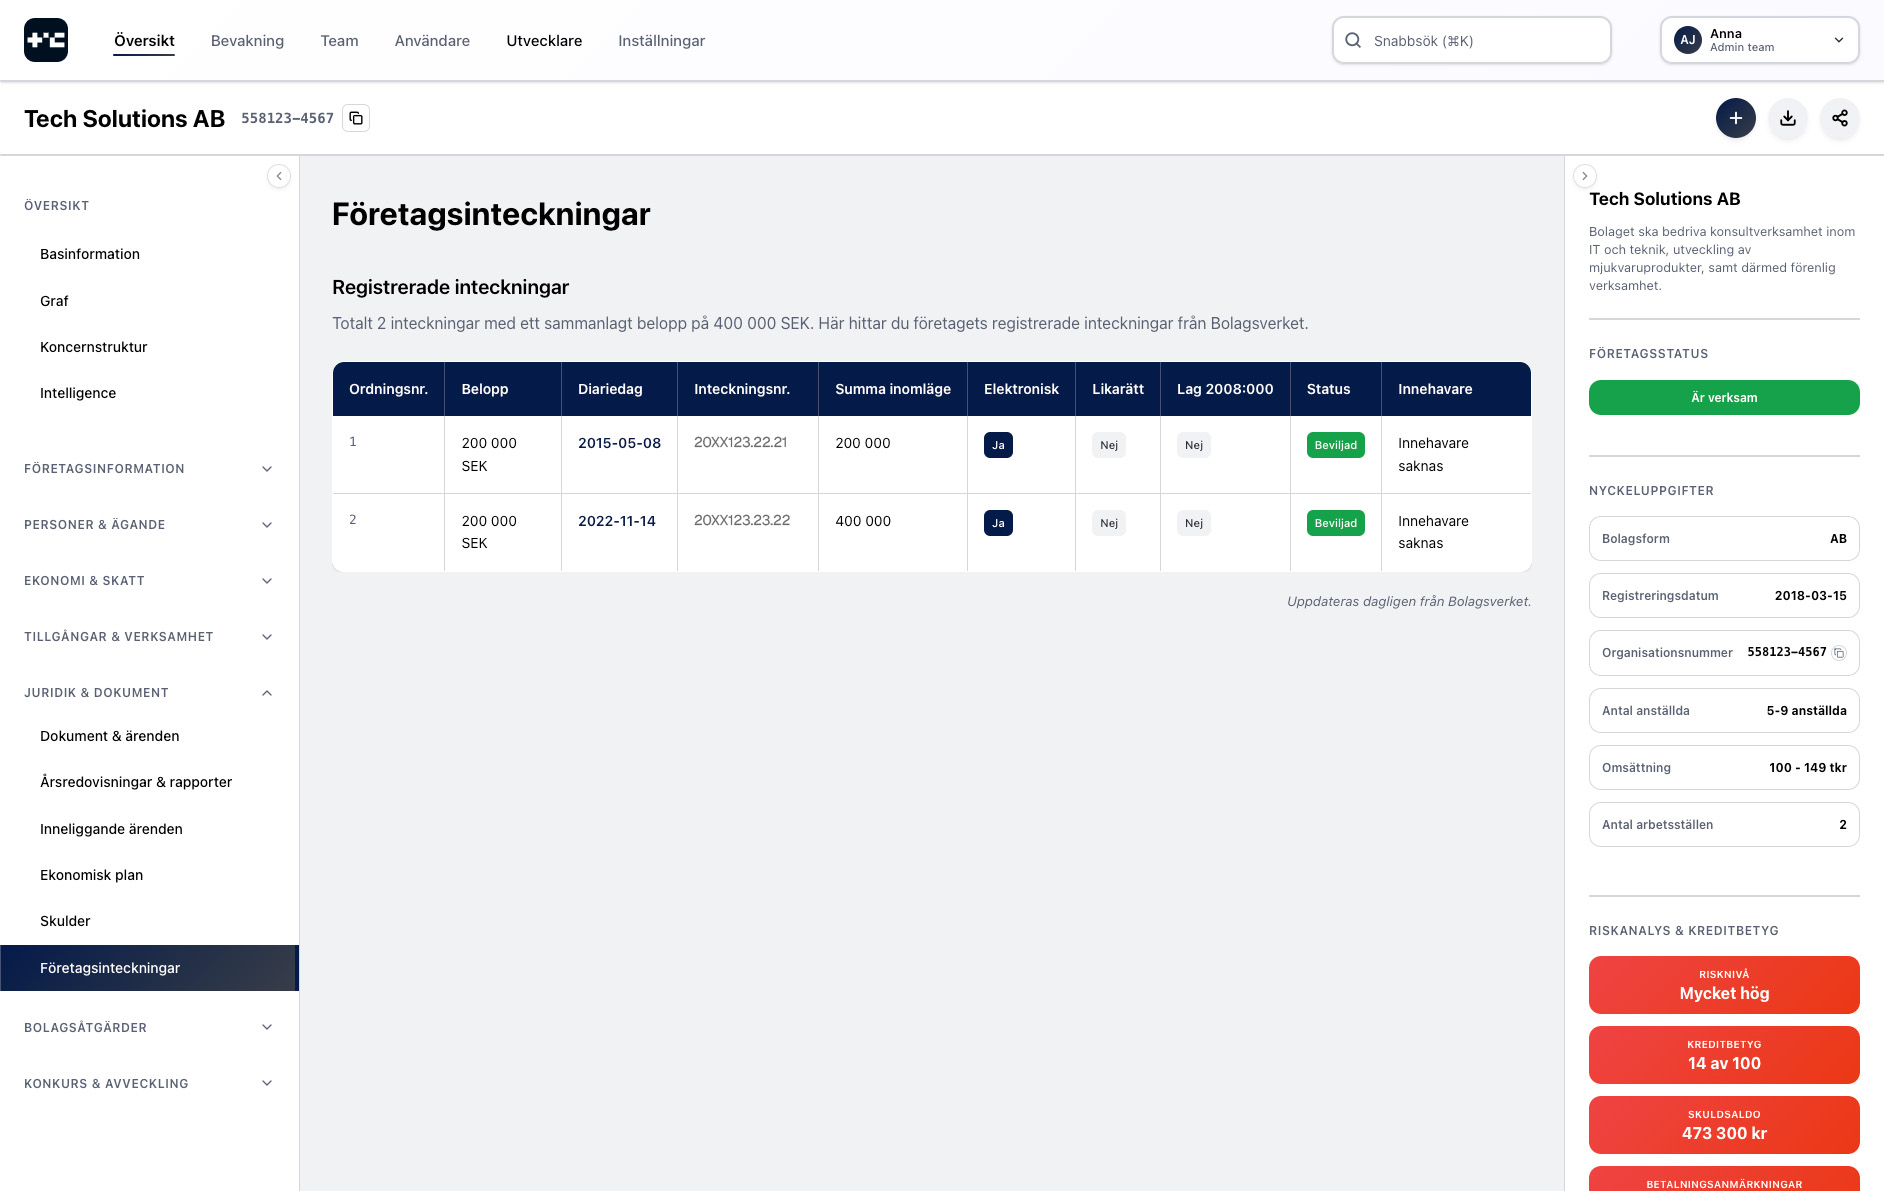Screen dimensions: 1884x1191
Task: Download the company report
Action: [x=1787, y=118]
